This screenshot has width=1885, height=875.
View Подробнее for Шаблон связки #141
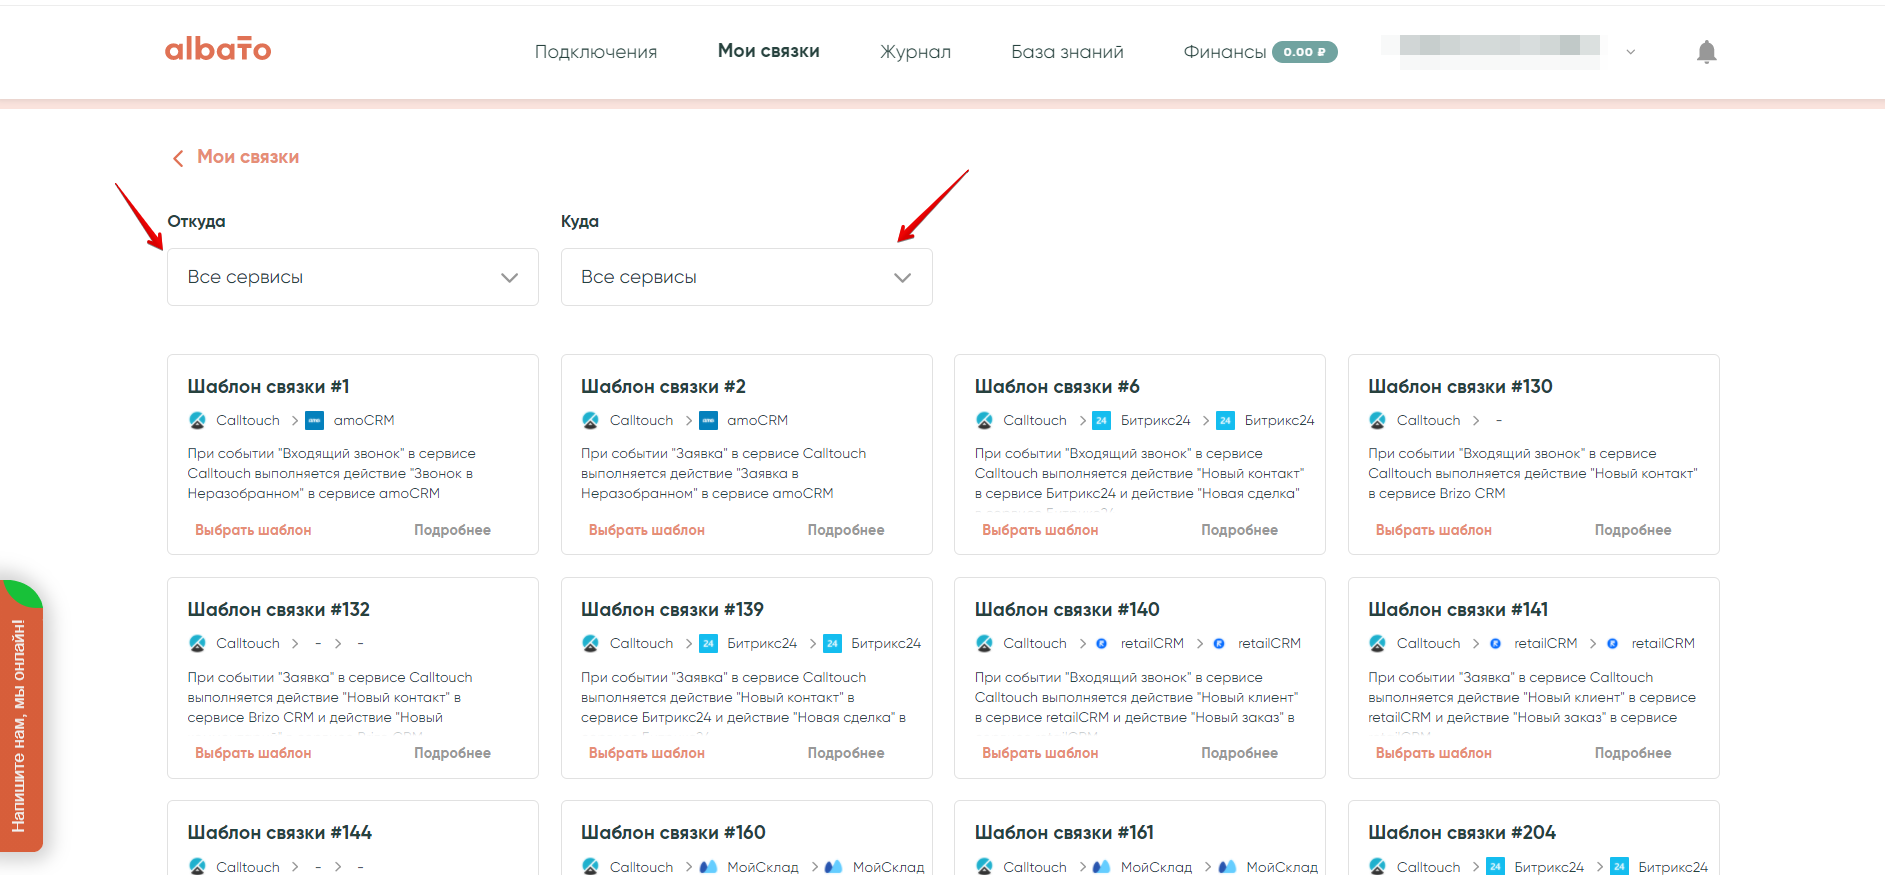(x=1633, y=753)
